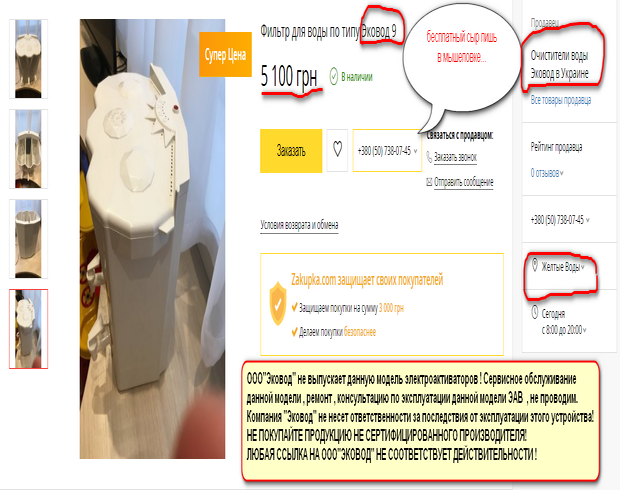Click the envelope icon beside Отправить сообщение
Image resolution: width=620 pixels, height=490 pixels.
[x=429, y=182]
